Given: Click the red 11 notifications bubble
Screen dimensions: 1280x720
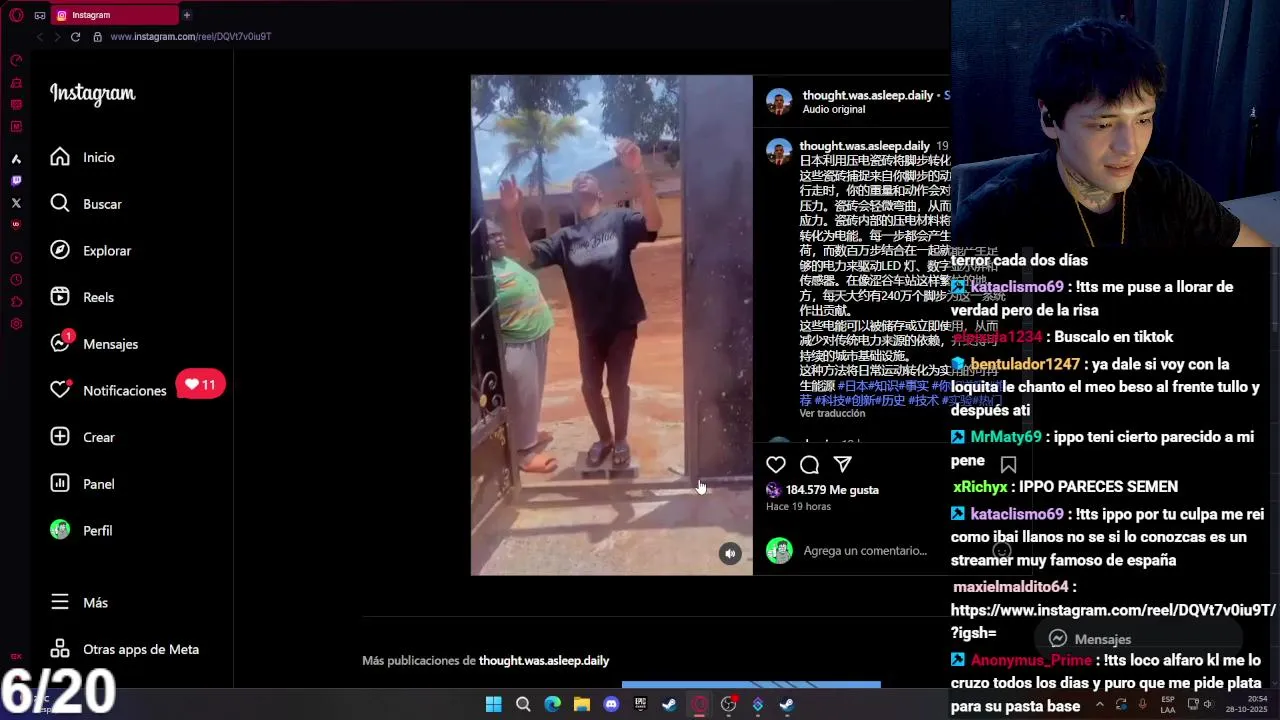Looking at the screenshot, I should [200, 384].
